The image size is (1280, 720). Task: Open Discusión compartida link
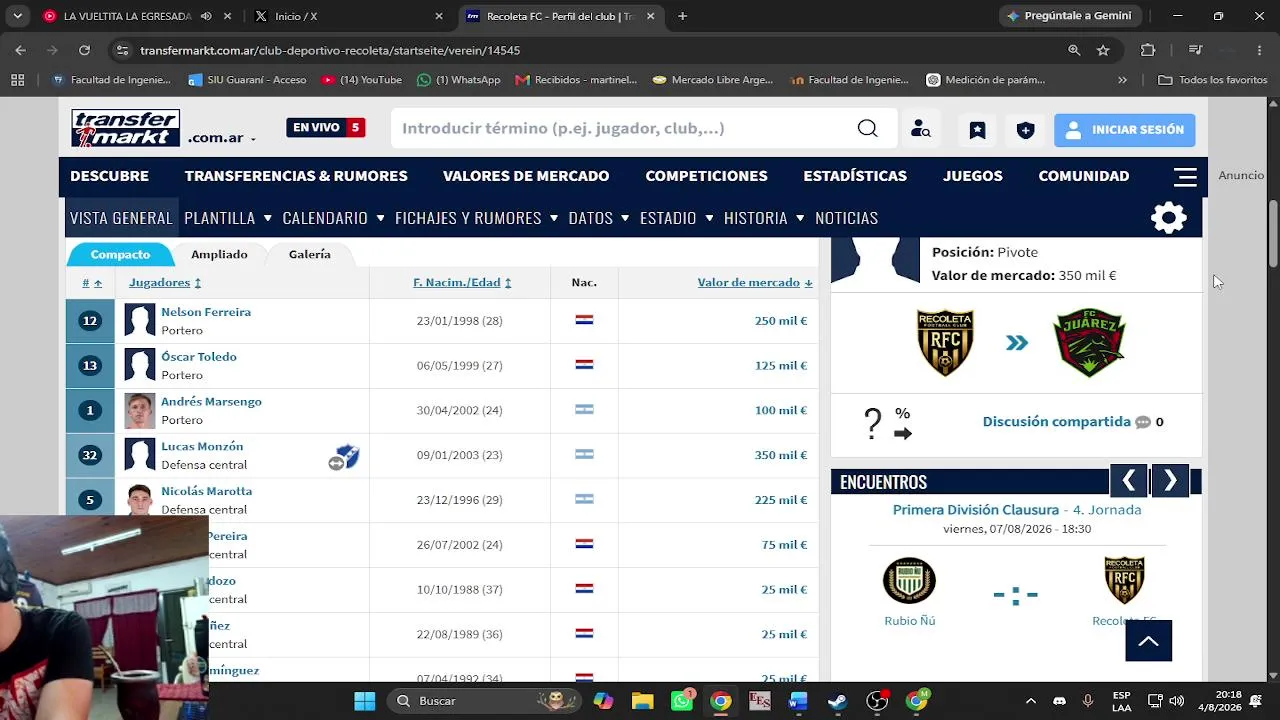[x=1056, y=422]
